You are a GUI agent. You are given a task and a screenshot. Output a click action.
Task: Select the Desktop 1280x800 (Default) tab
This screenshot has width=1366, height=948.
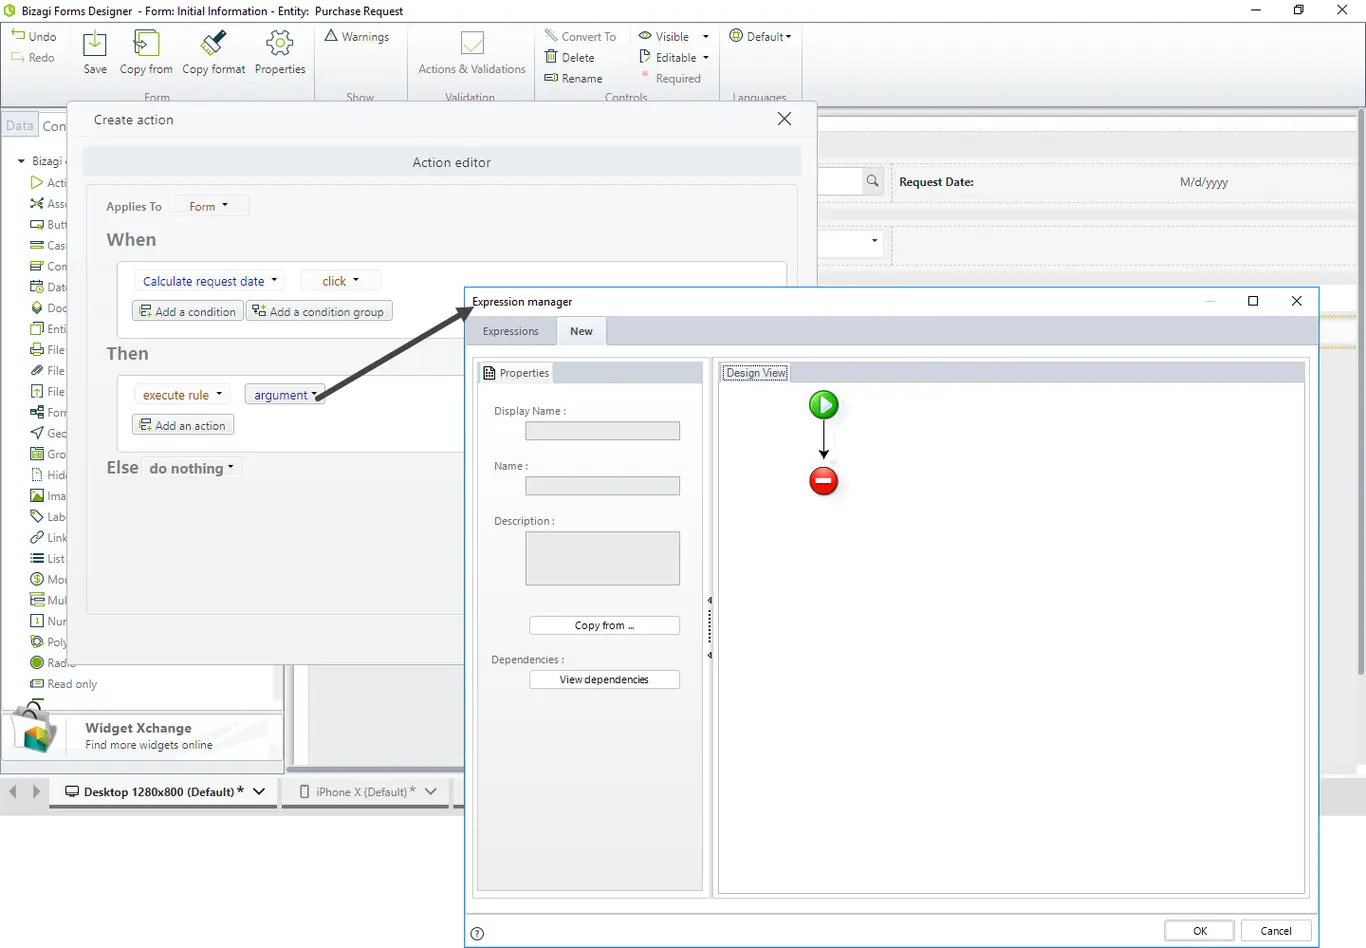tap(164, 791)
